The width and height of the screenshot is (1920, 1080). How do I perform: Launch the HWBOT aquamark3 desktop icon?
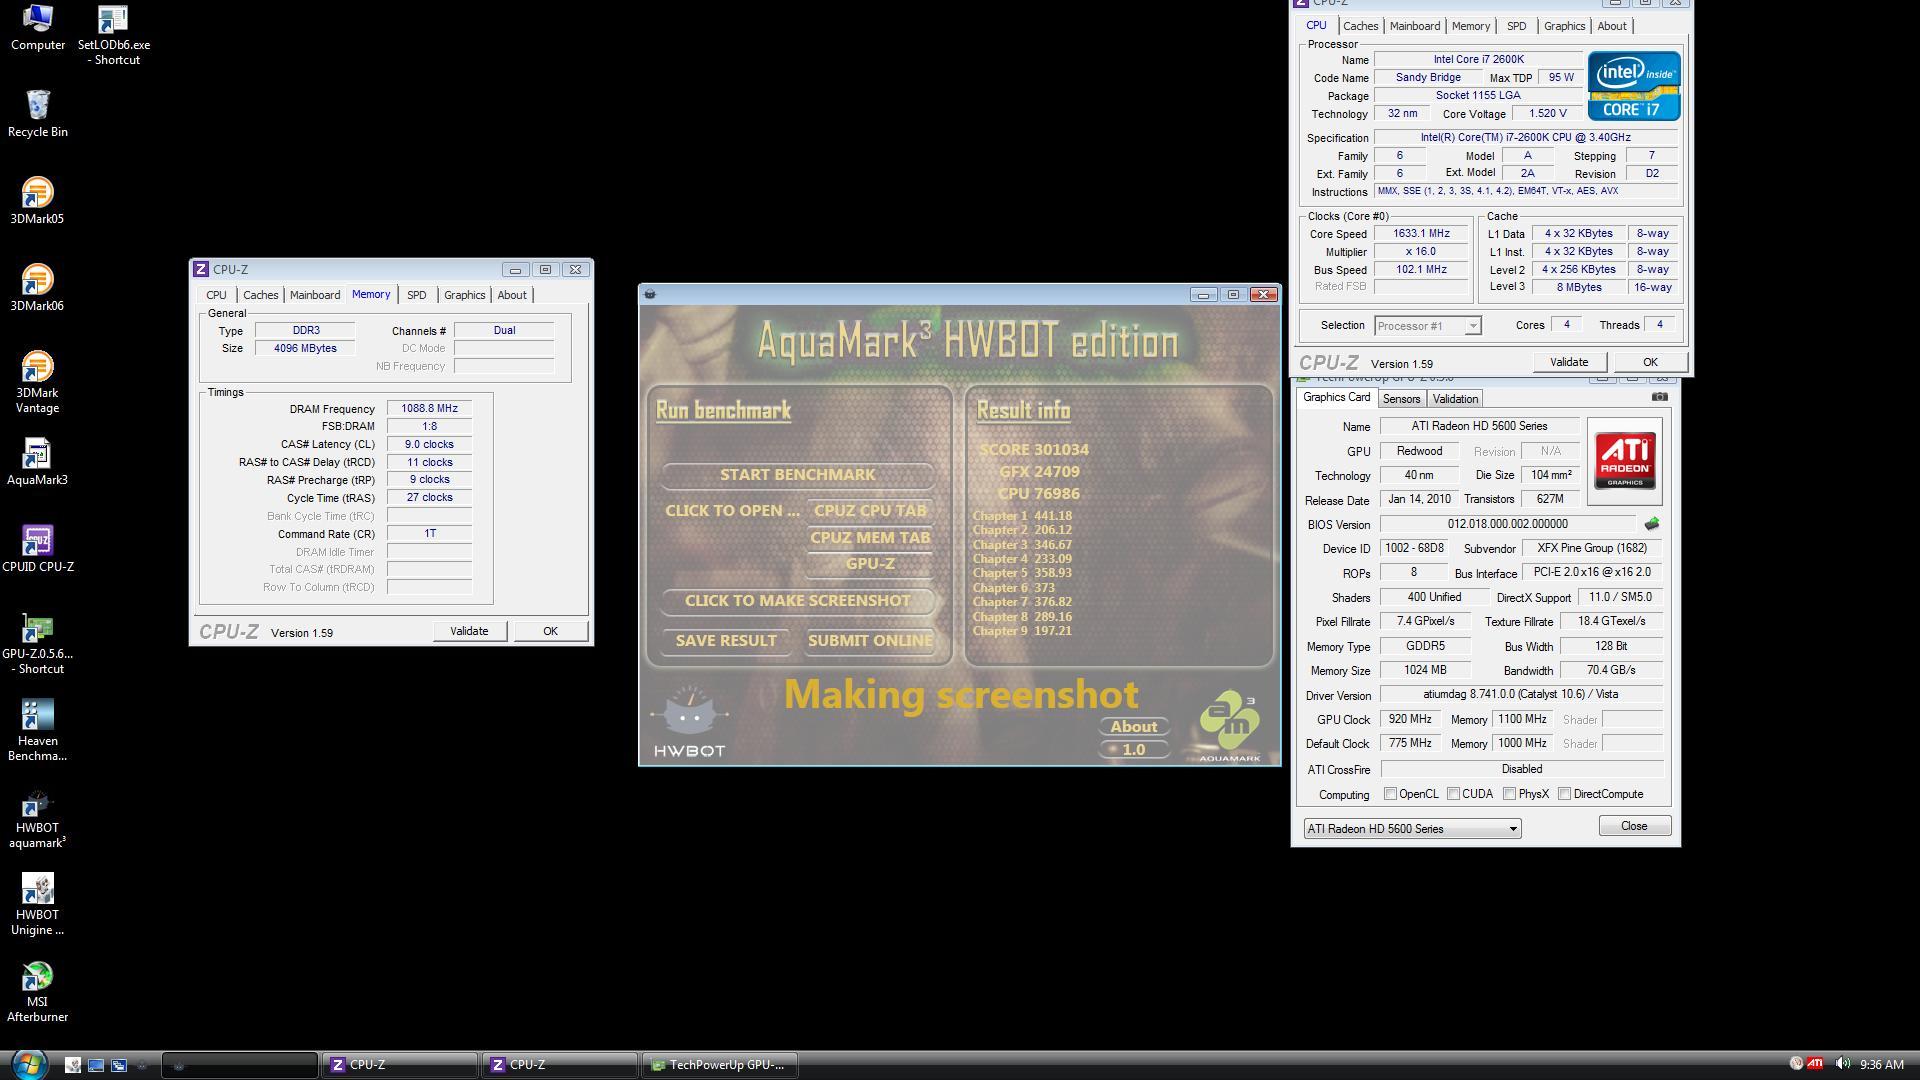[37, 817]
